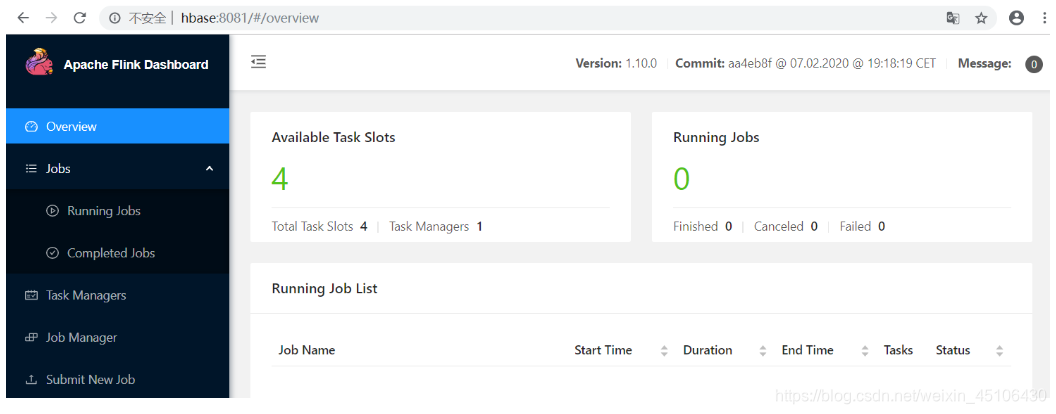Screen dimensions: 1056x414
Task: Reload the page with refresh icon
Action: pyautogui.click(x=79, y=18)
